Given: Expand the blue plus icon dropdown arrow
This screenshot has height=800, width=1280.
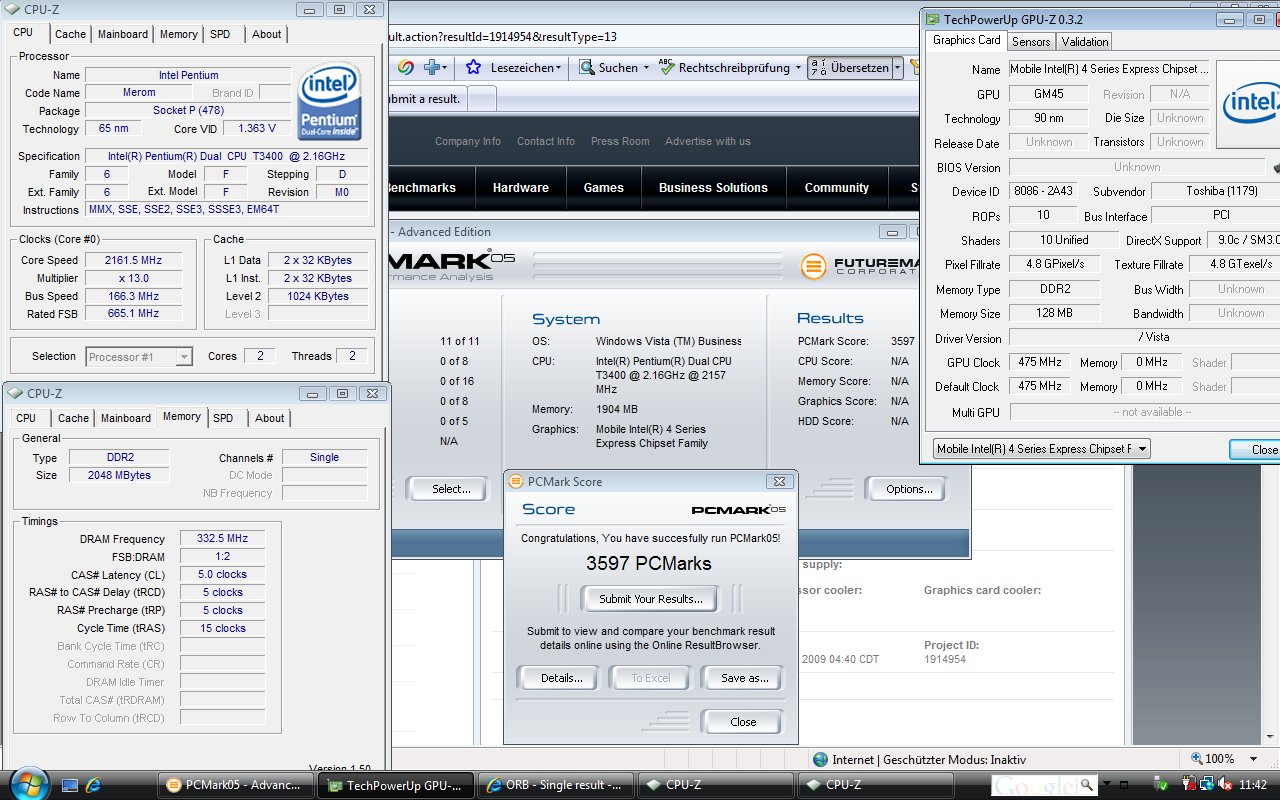Looking at the screenshot, I should 446,68.
